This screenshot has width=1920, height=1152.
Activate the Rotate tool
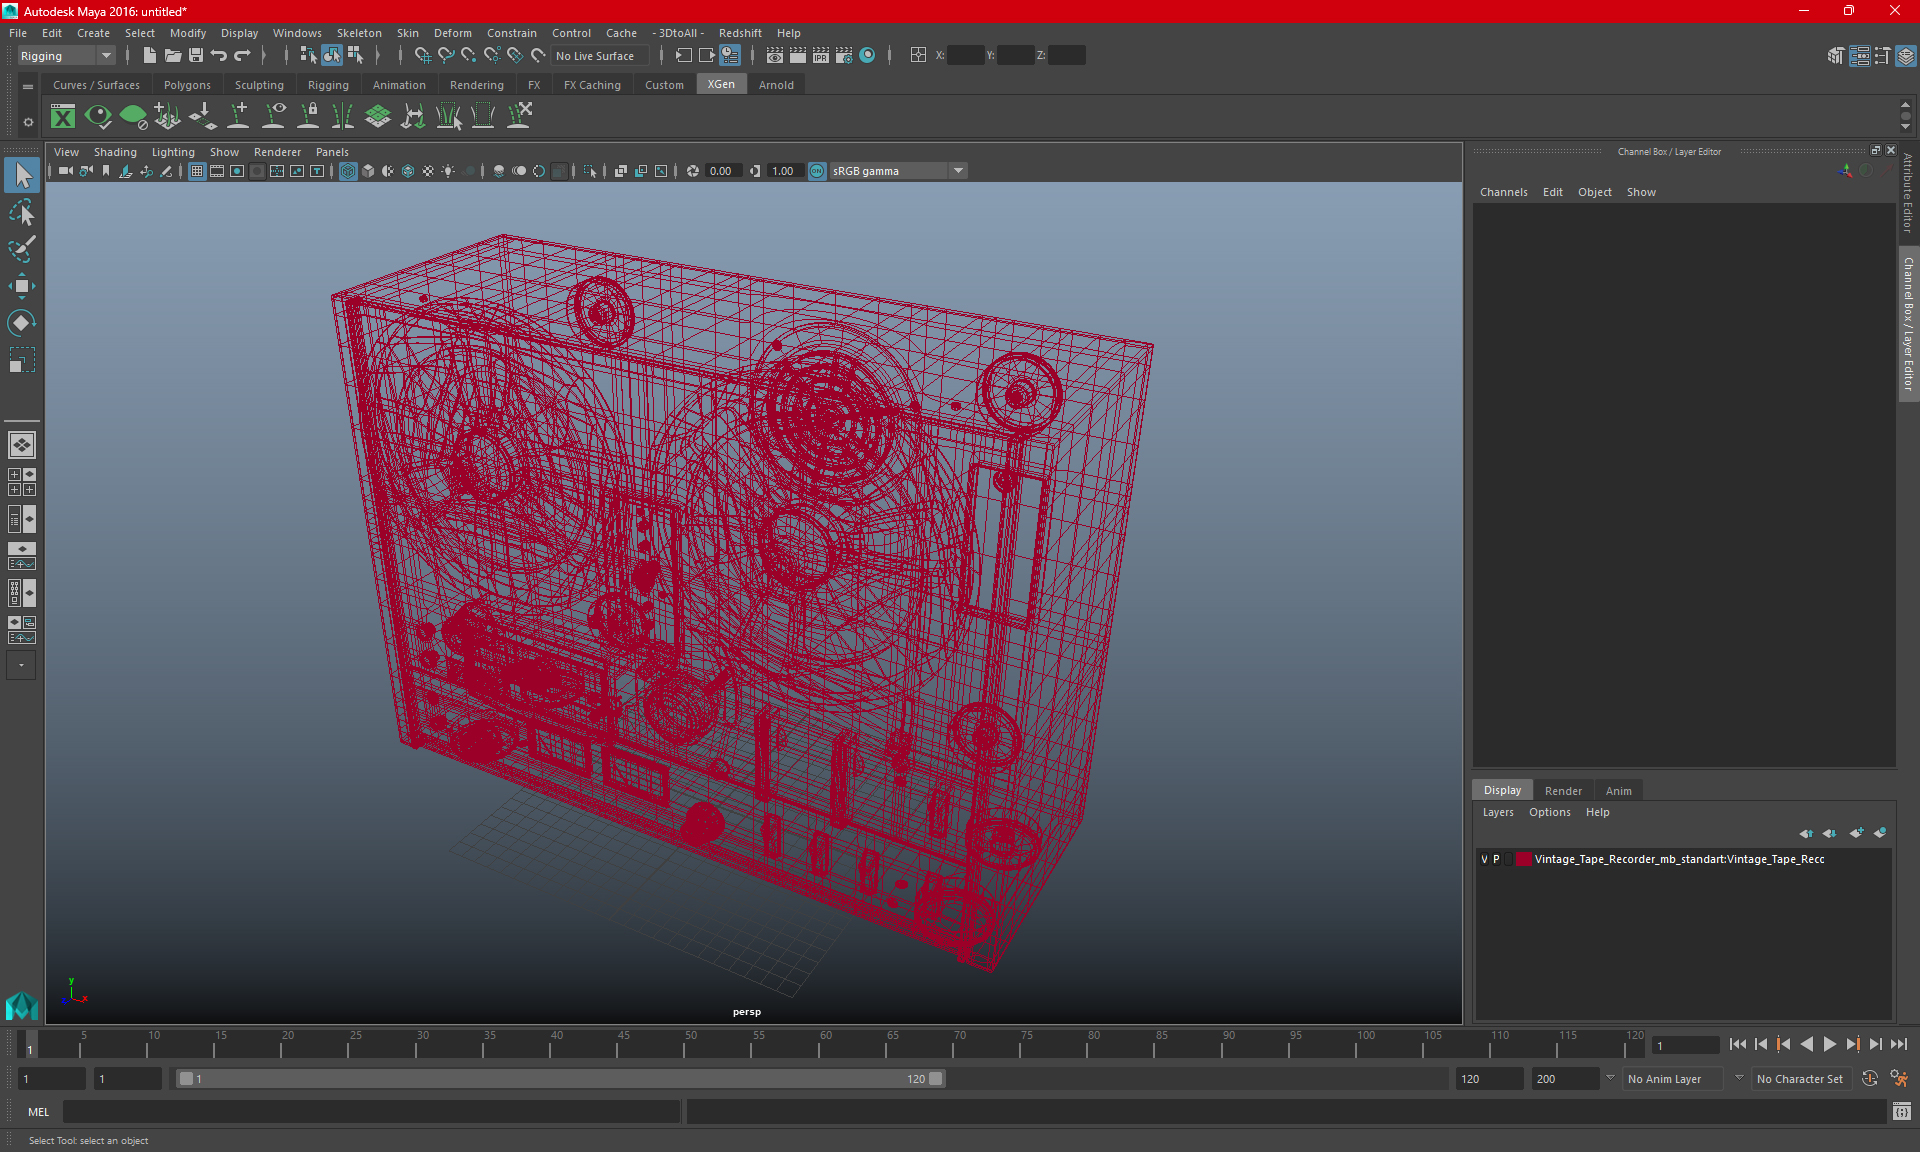pyautogui.click(x=21, y=323)
